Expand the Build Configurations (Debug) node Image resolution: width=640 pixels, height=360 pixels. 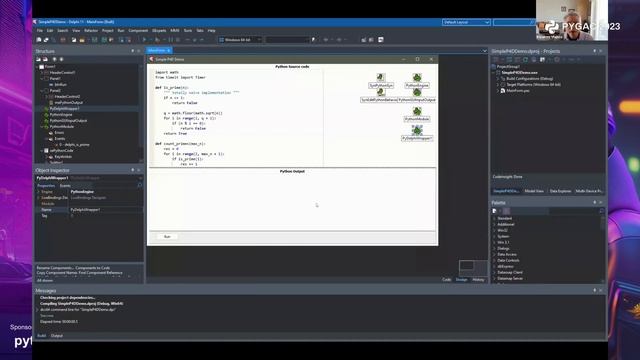(x=498, y=78)
